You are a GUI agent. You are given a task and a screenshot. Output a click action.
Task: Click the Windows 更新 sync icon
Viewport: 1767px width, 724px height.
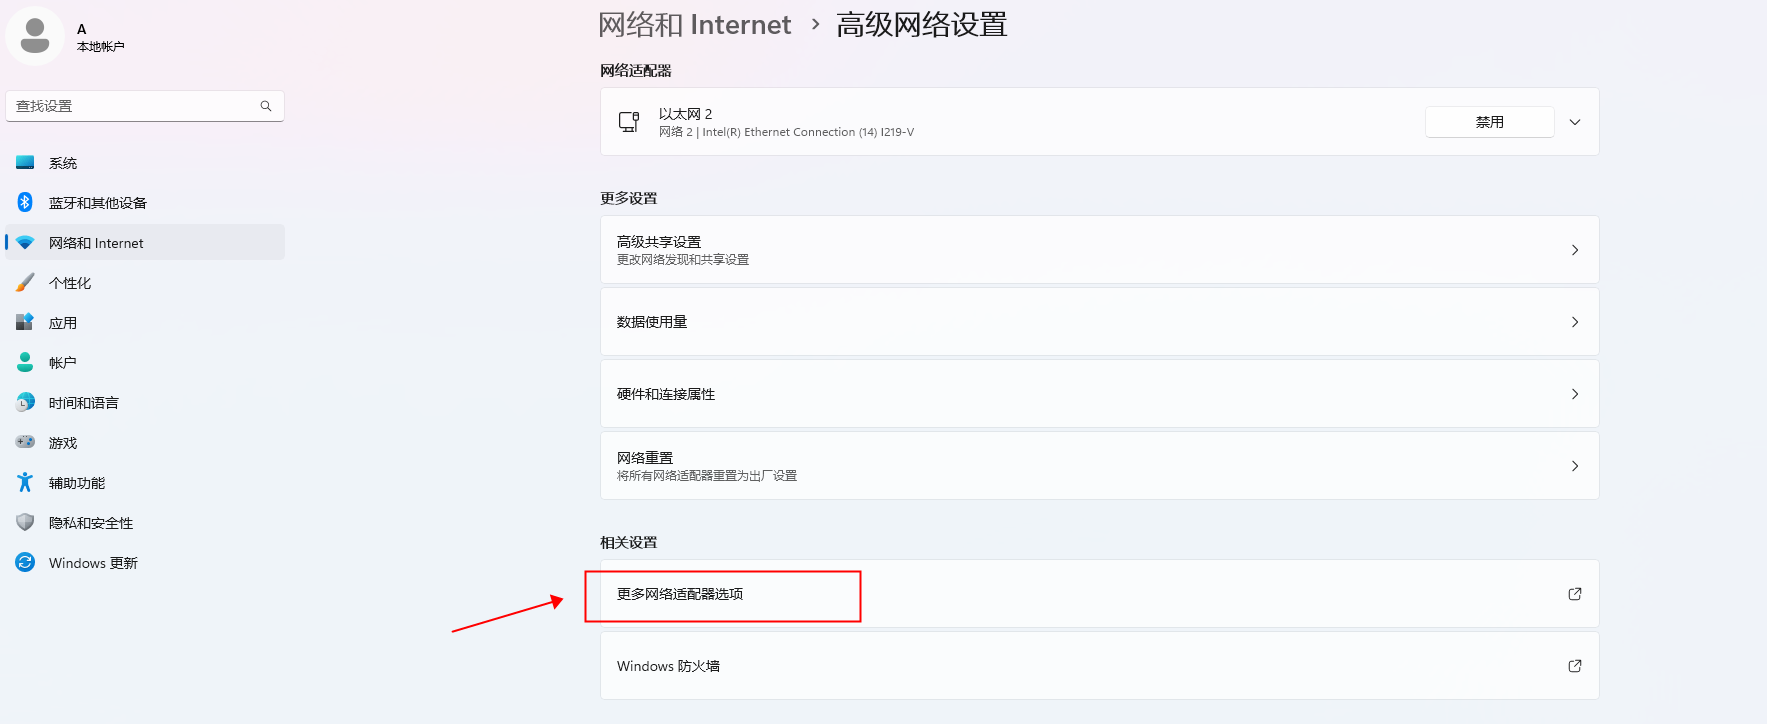point(25,562)
